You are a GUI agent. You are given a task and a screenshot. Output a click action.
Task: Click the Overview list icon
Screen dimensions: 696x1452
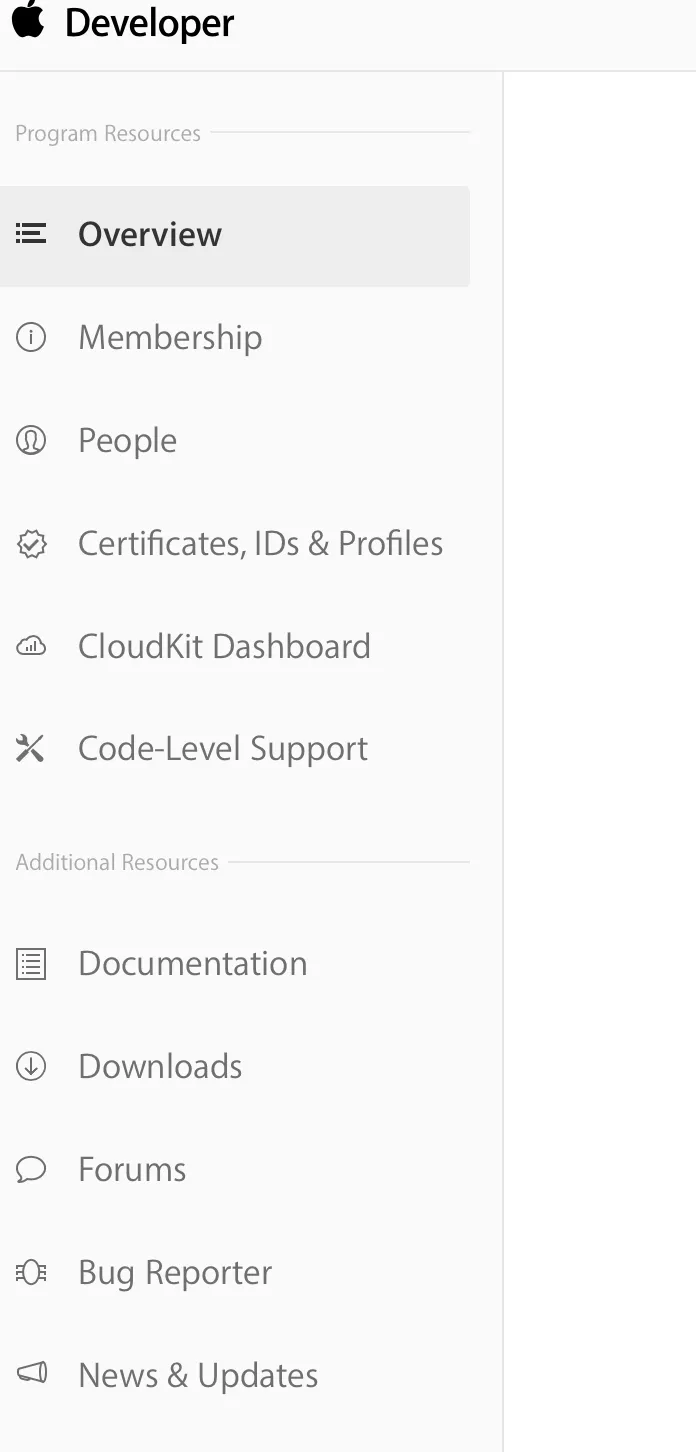click(31, 234)
